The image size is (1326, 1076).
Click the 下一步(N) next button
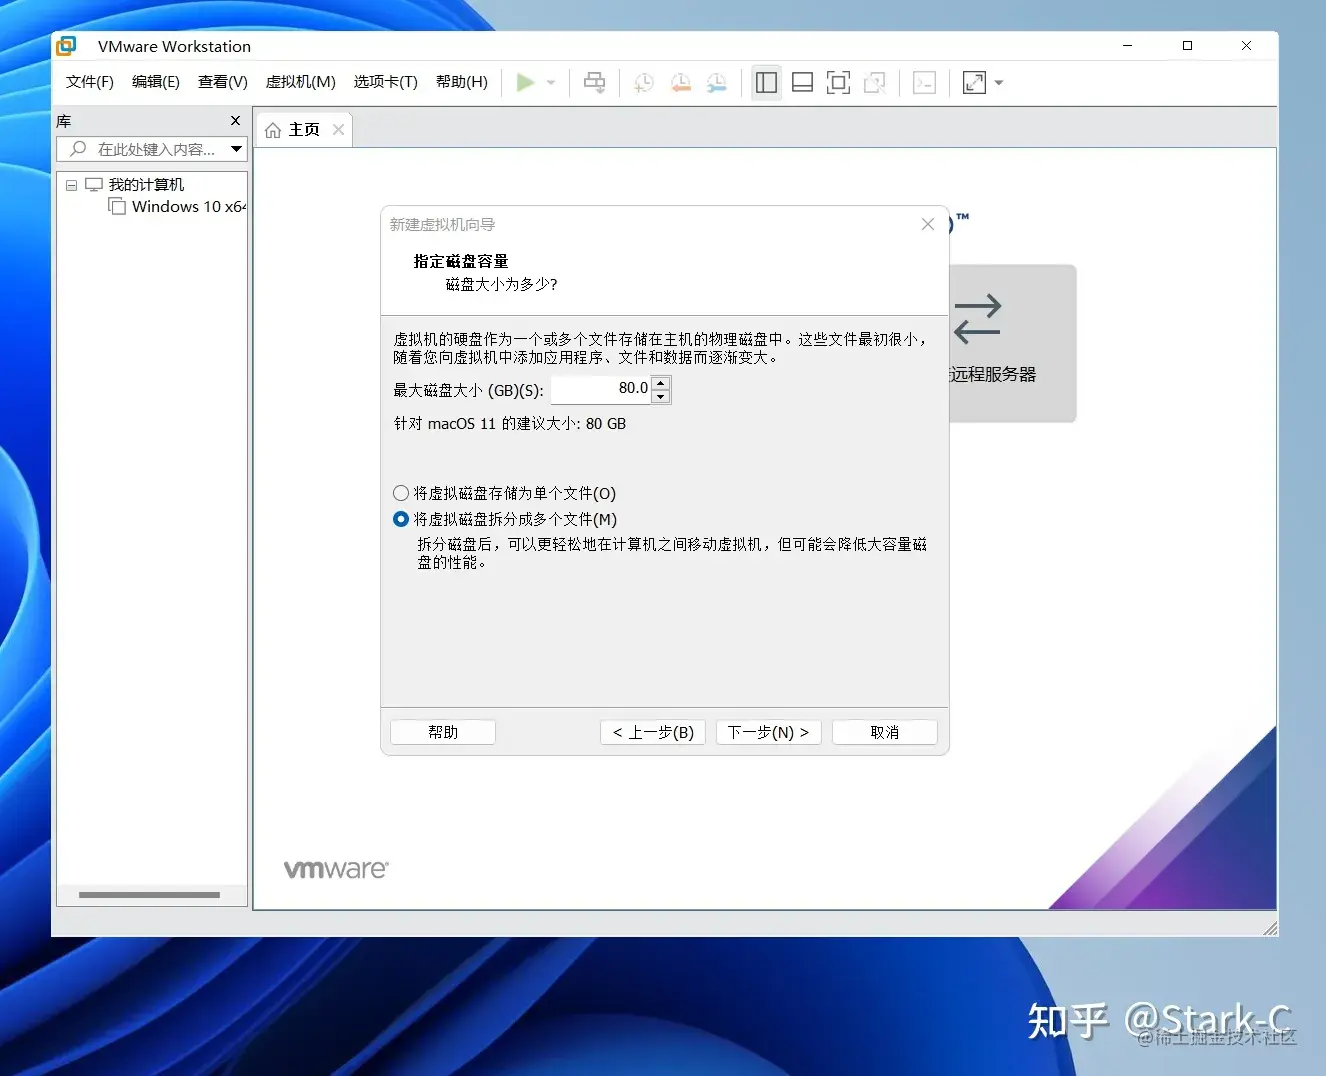click(x=768, y=732)
